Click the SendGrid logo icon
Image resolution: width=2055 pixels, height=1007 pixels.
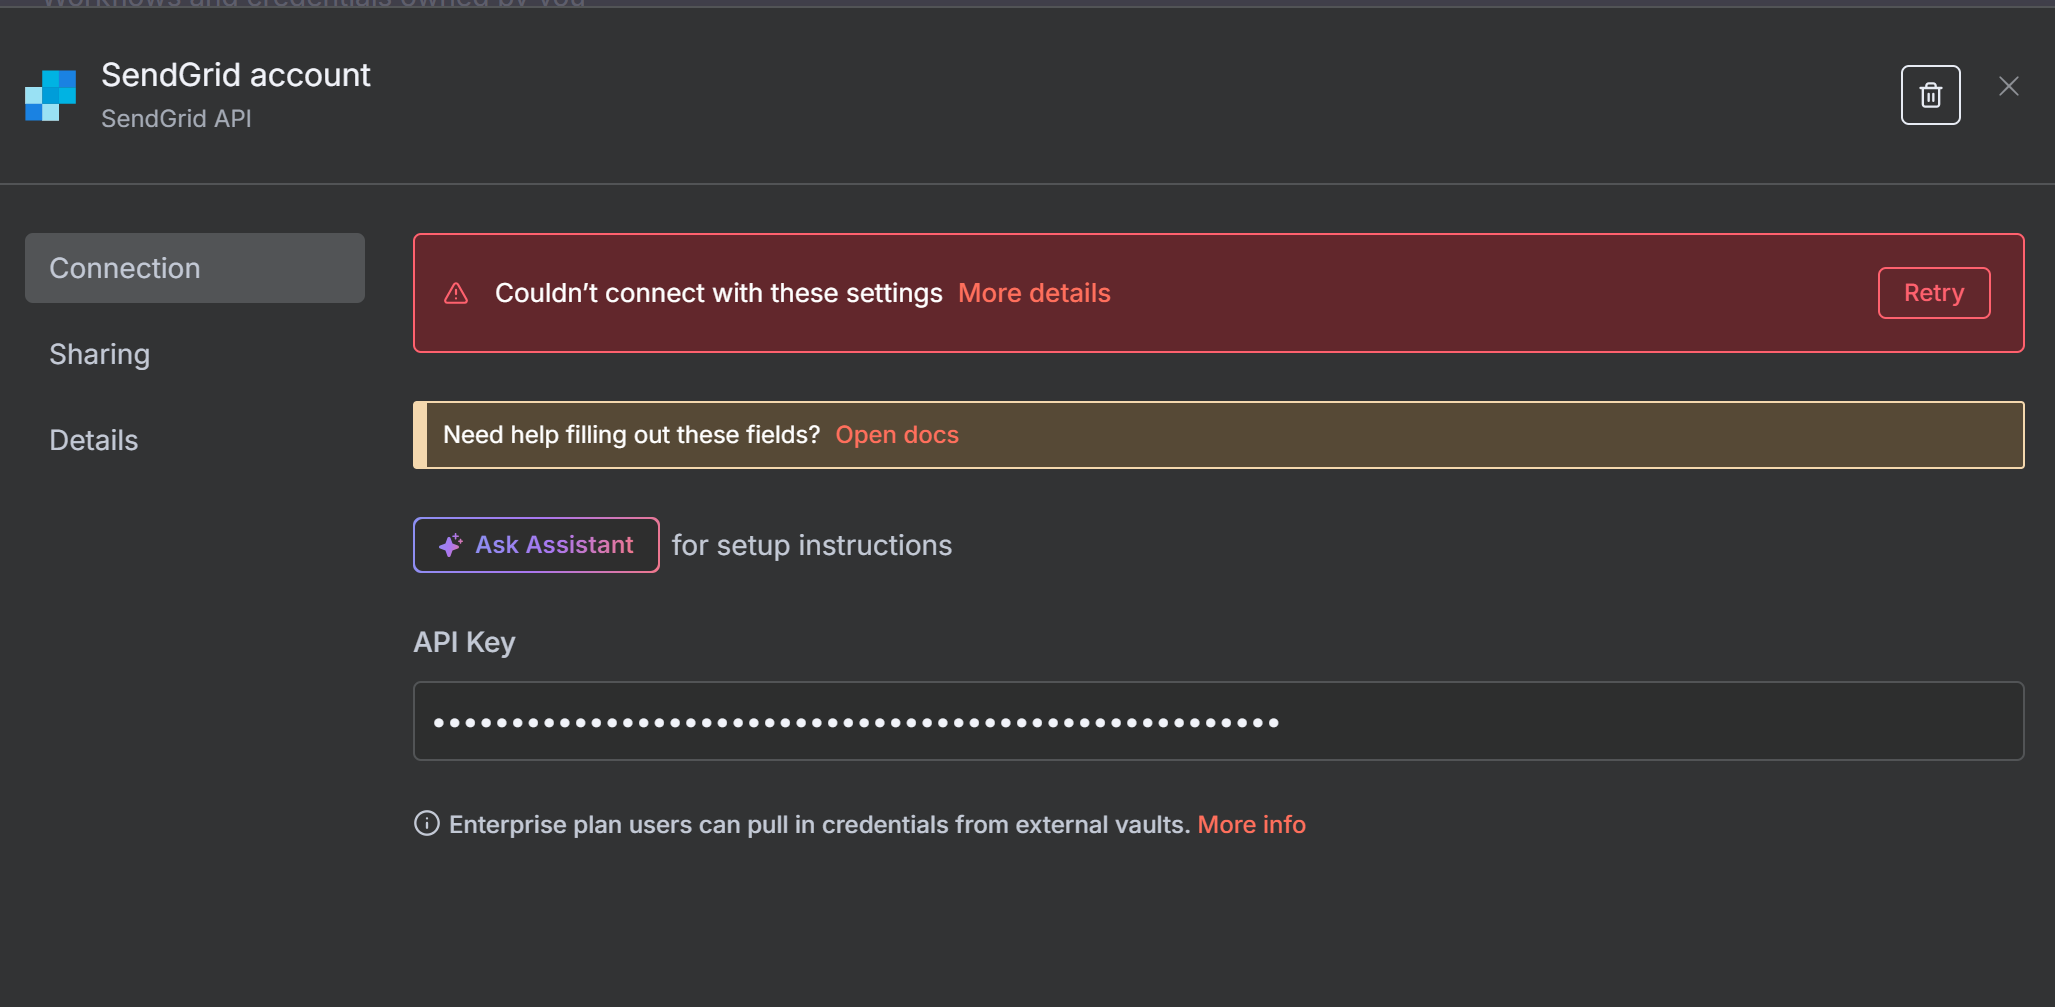point(51,95)
